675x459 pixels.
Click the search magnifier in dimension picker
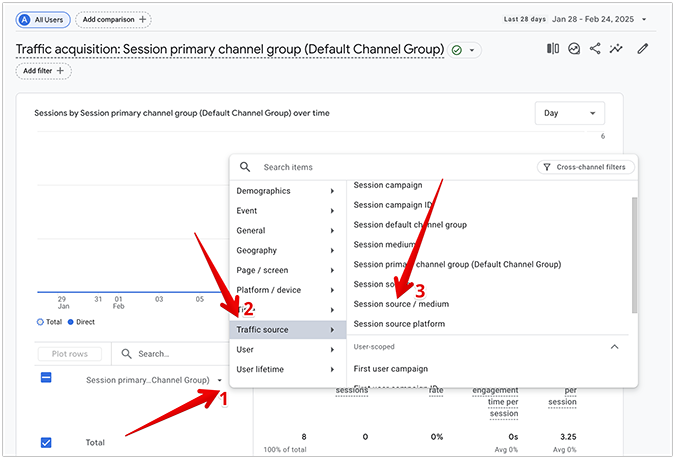[245, 167]
